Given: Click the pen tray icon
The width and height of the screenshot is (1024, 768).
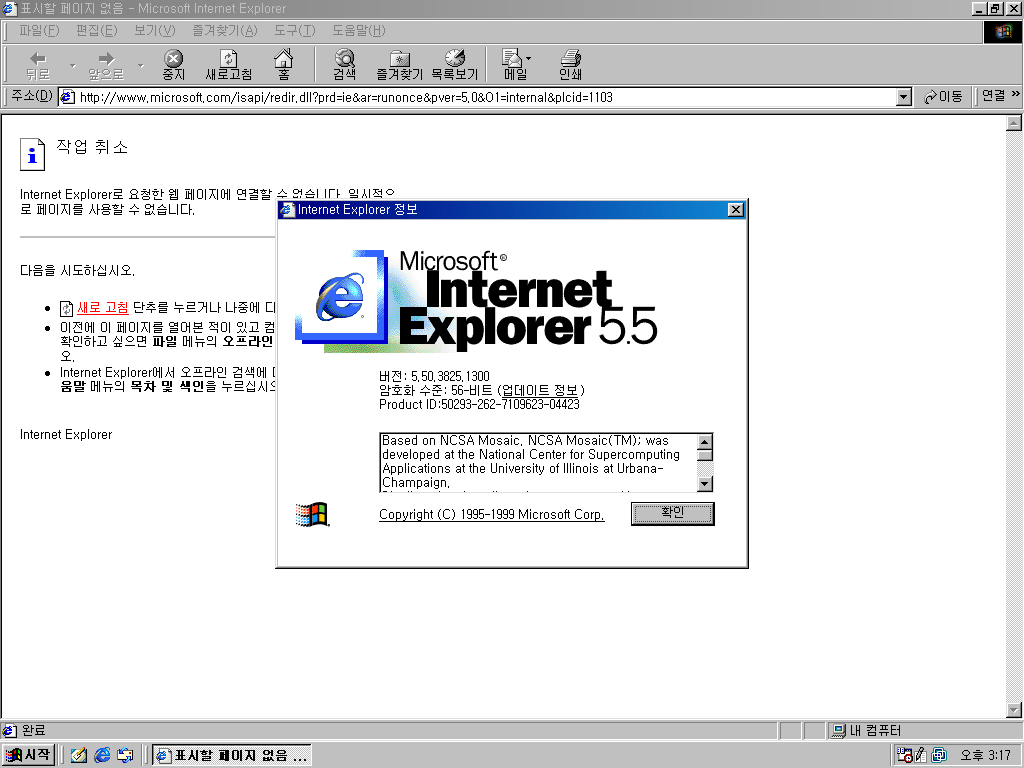Looking at the screenshot, I should [921, 755].
